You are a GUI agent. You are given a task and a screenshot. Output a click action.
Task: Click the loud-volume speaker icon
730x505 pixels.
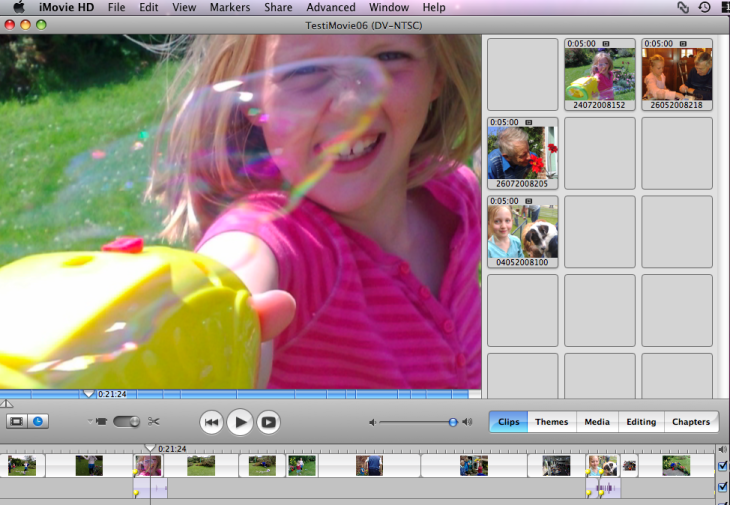[x=467, y=422]
